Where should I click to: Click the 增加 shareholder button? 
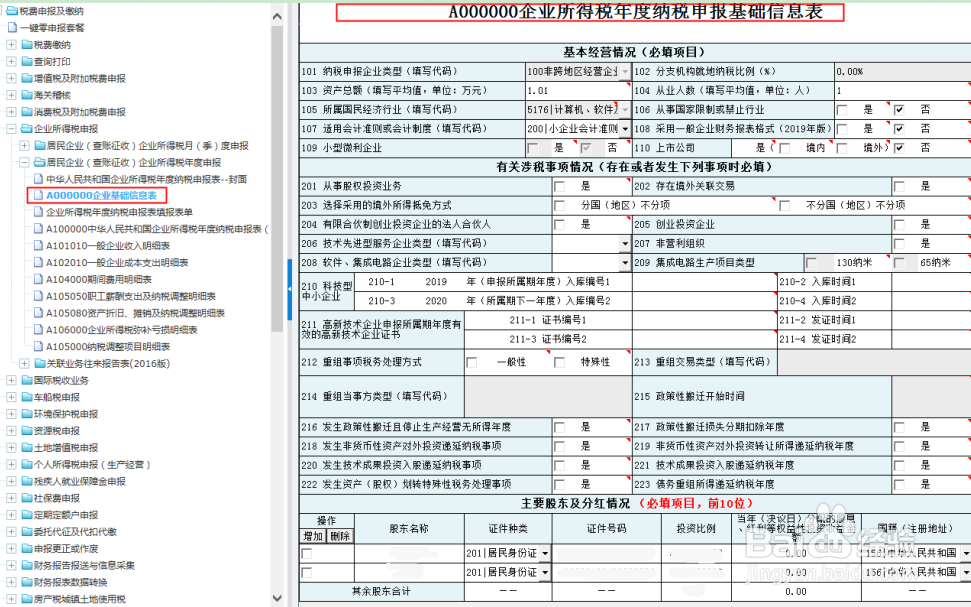pyautogui.click(x=313, y=536)
